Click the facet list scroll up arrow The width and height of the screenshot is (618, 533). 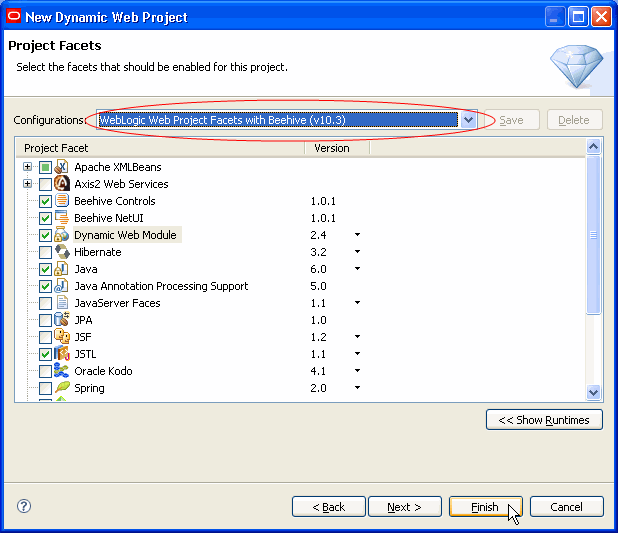[x=593, y=147]
